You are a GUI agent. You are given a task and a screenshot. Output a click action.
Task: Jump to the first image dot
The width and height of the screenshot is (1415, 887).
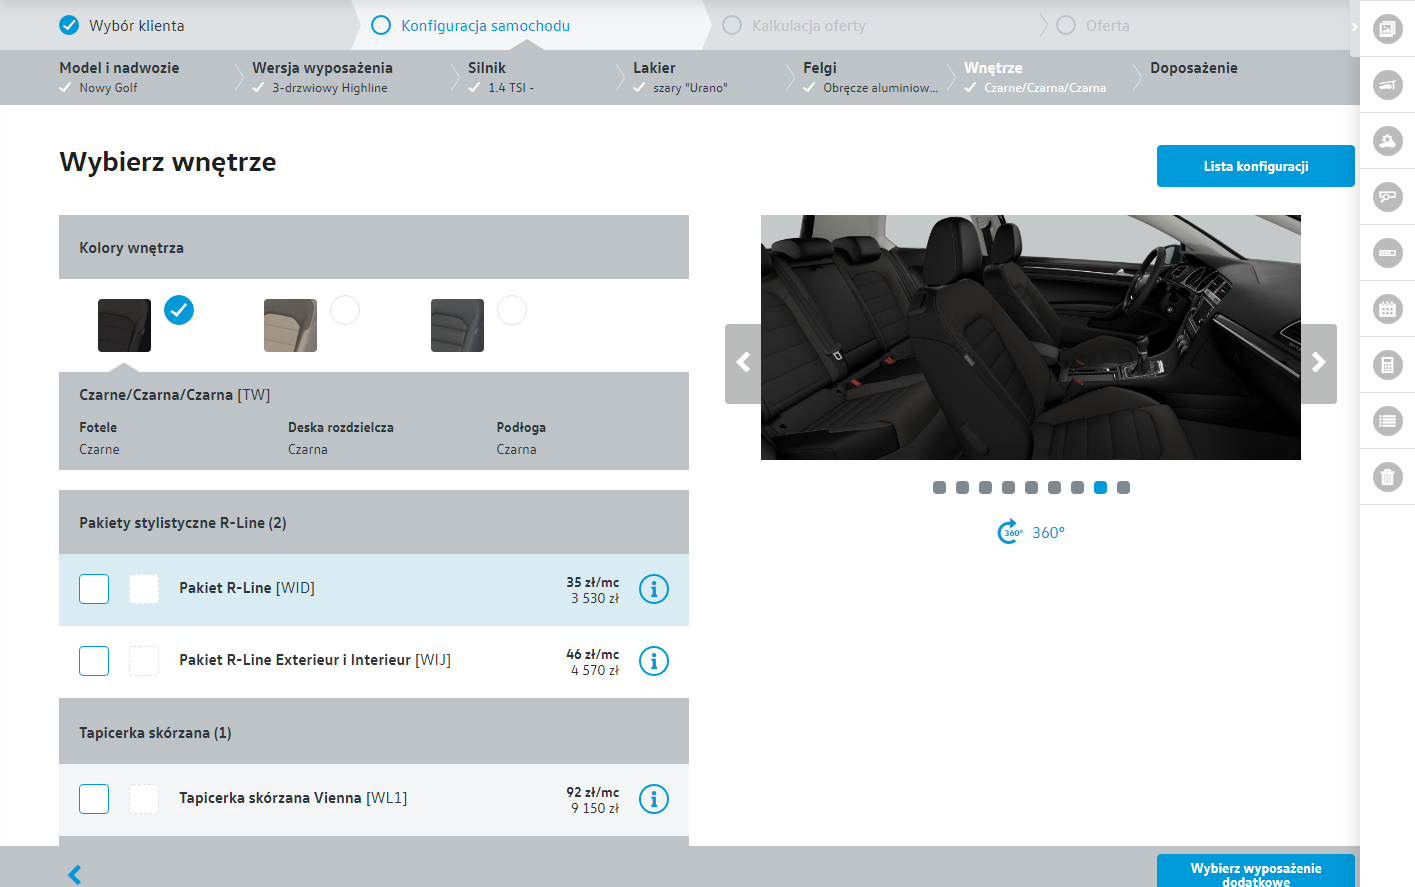click(939, 487)
